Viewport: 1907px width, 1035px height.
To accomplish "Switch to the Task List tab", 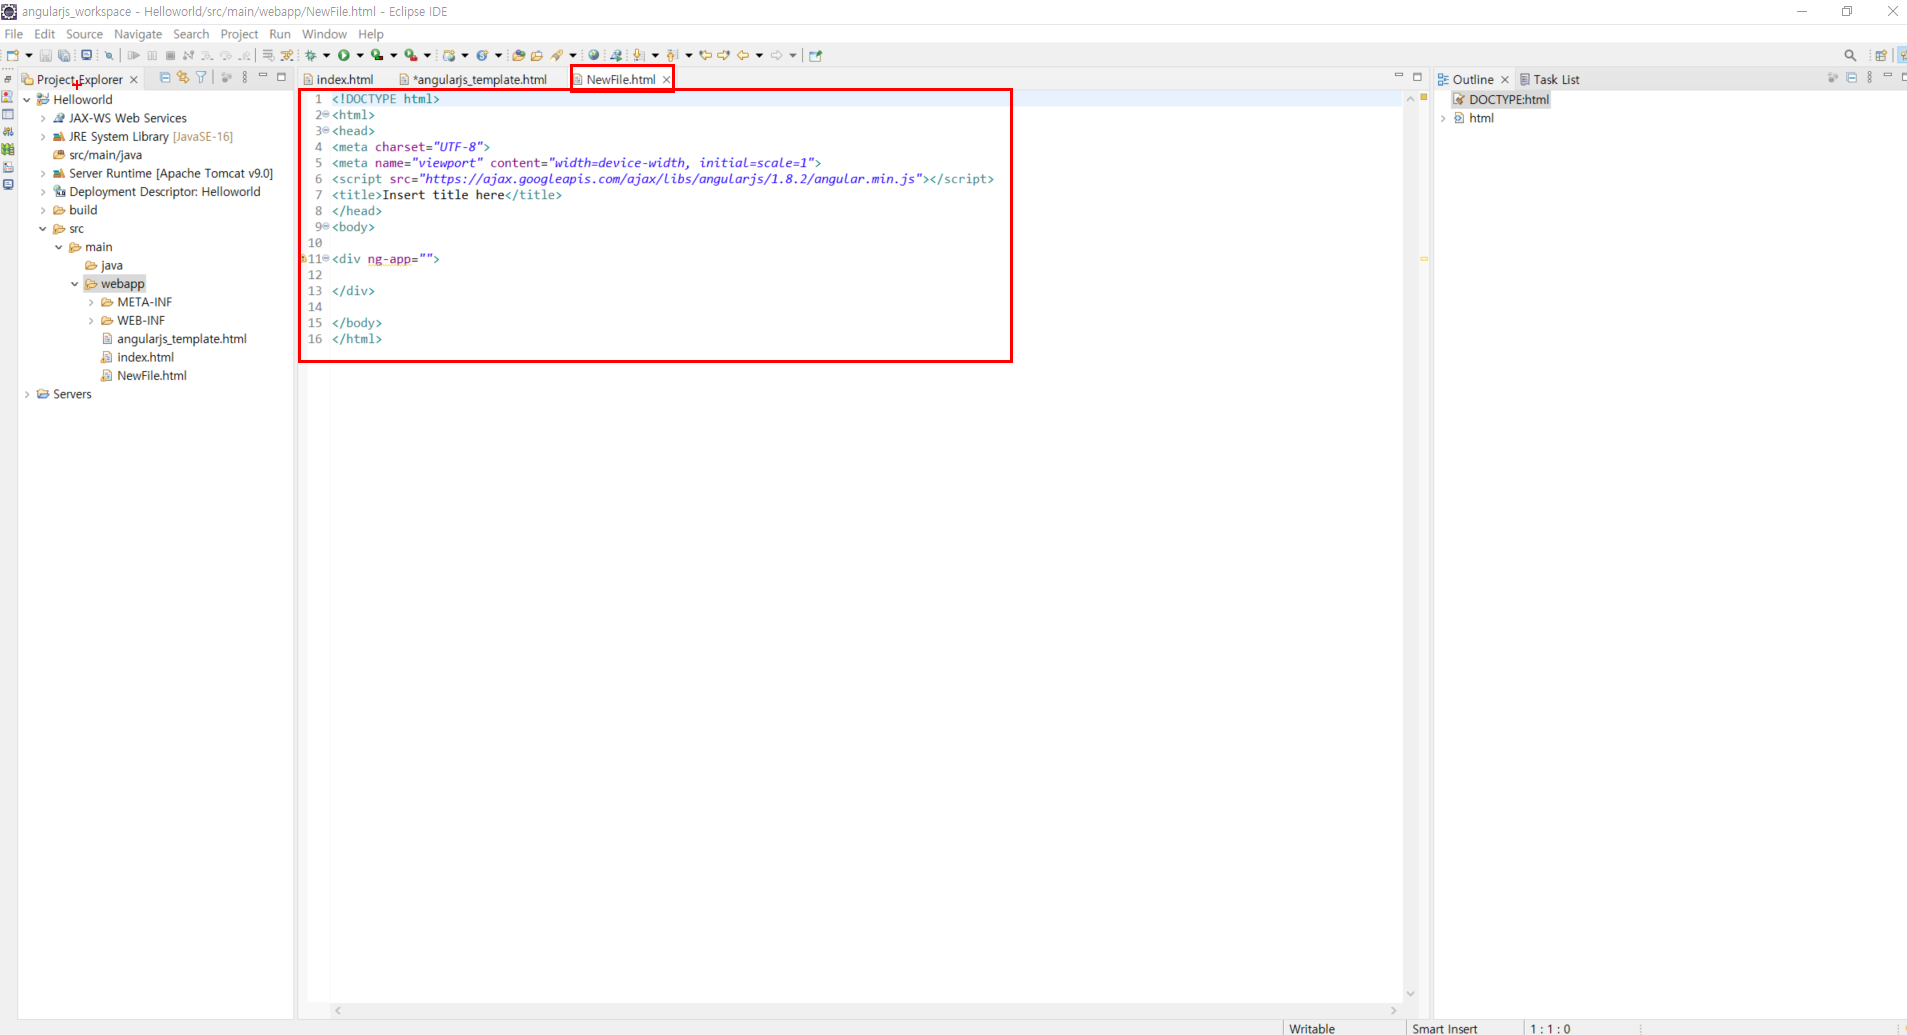I will pyautogui.click(x=1549, y=79).
